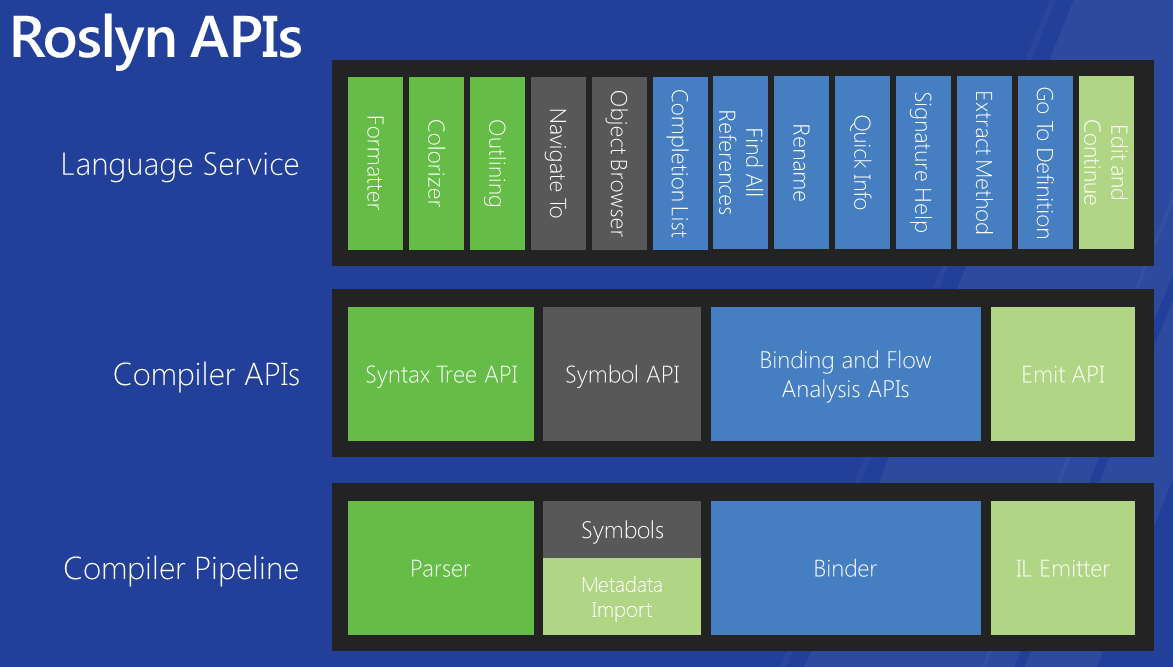Select Binding and Flow Analysis APIs box

pyautogui.click(x=845, y=374)
